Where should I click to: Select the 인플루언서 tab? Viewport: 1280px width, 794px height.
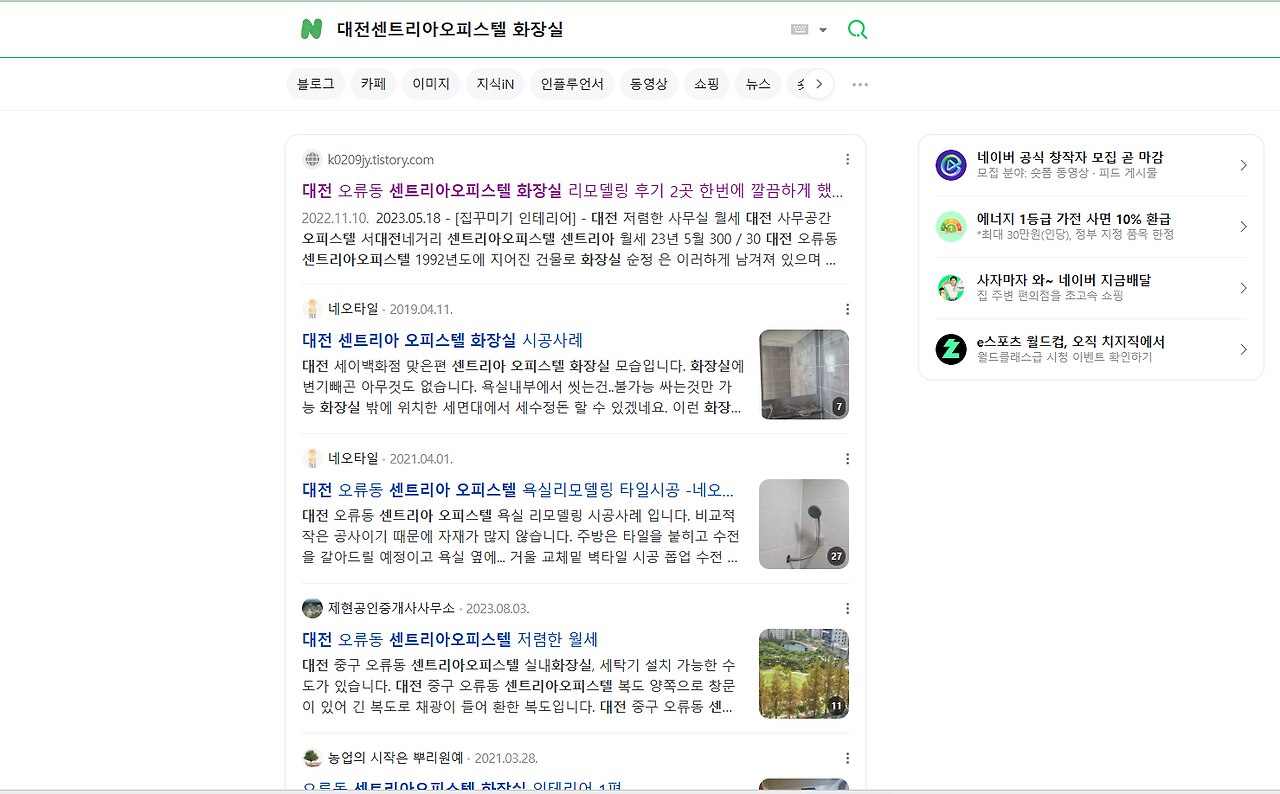click(x=572, y=84)
